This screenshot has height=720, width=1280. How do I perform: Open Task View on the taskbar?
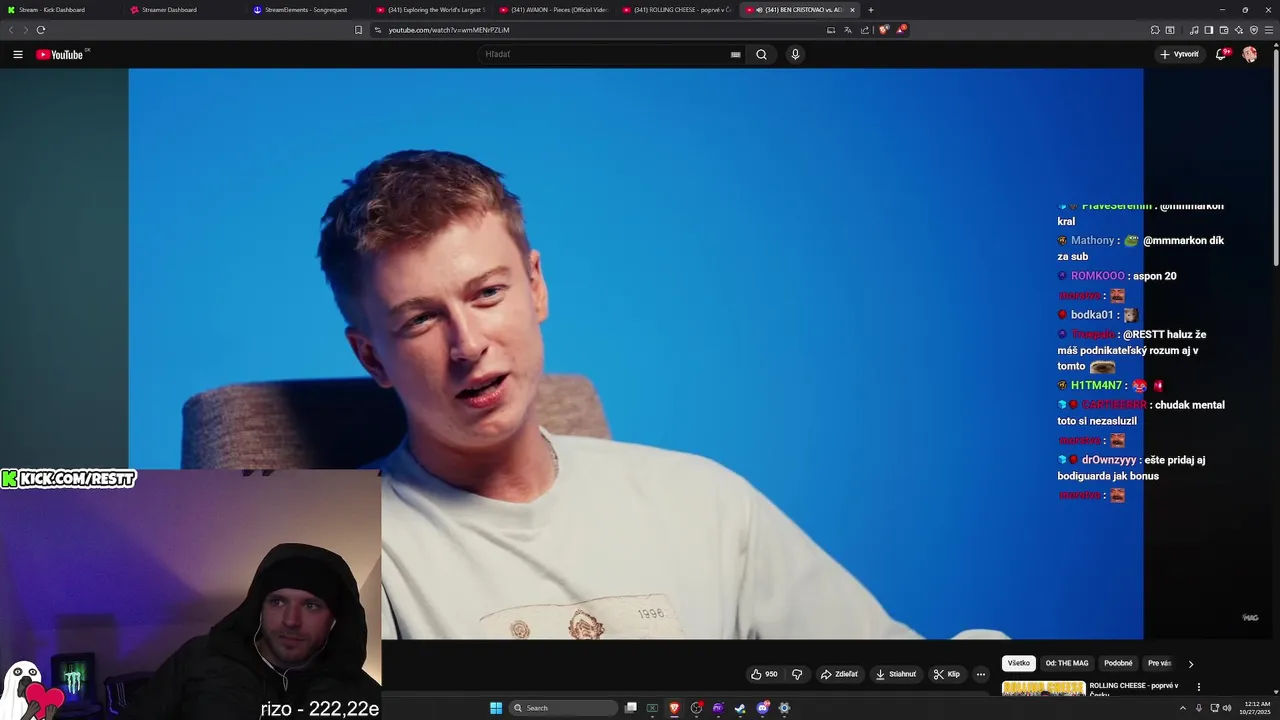tap(631, 708)
